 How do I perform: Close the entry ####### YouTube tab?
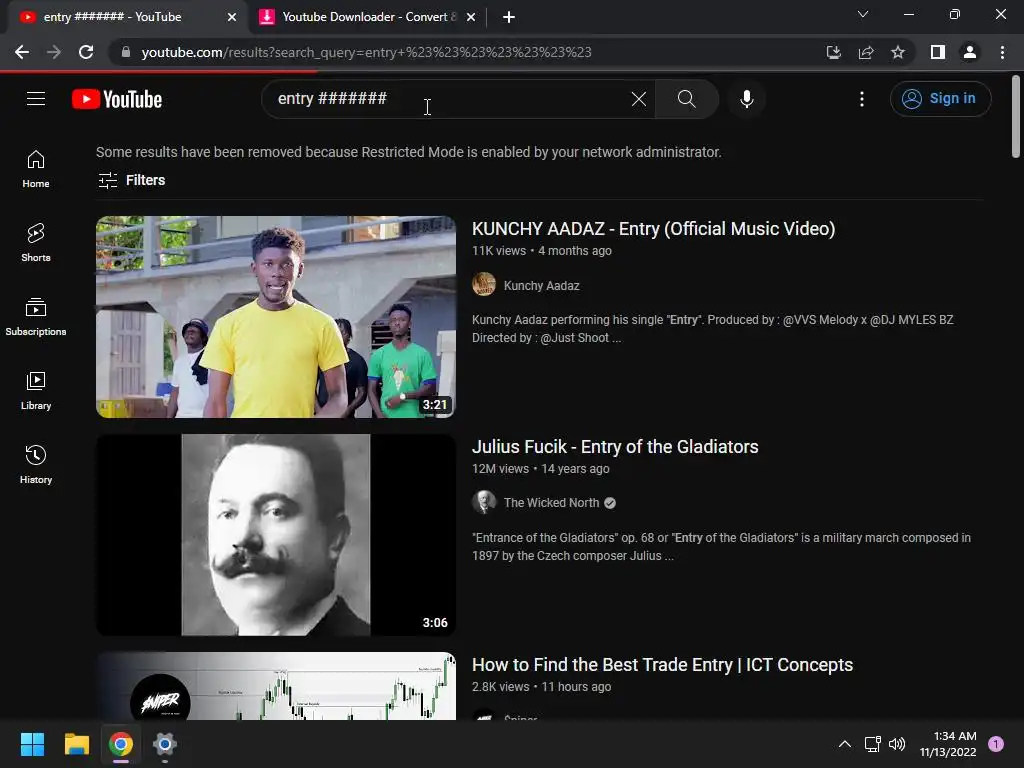(232, 17)
